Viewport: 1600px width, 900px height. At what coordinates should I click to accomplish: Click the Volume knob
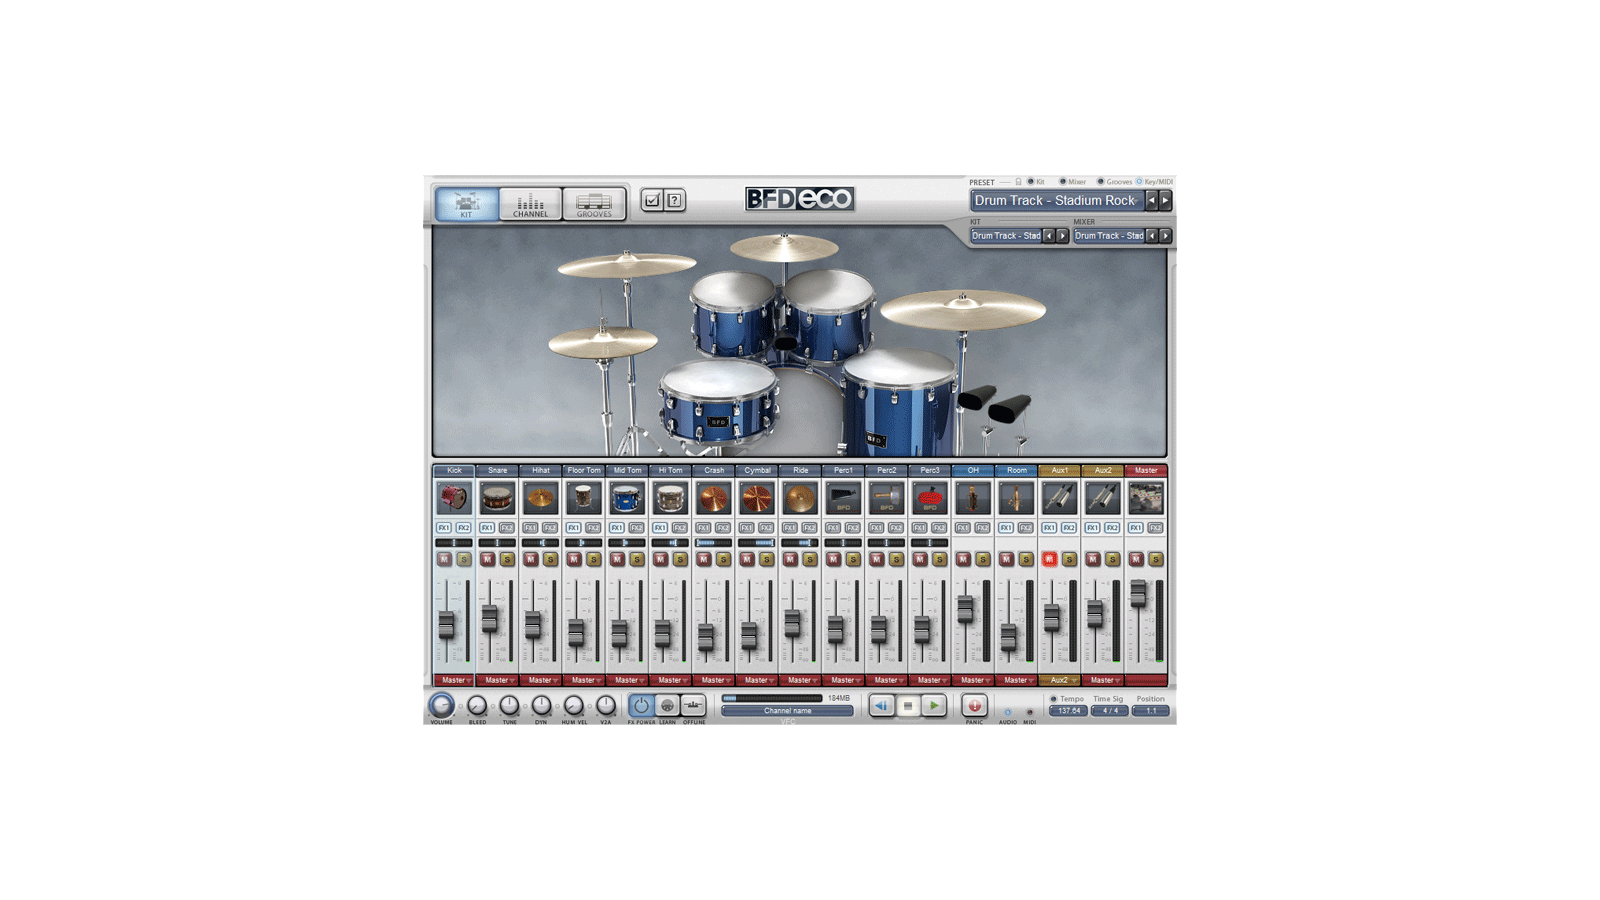coord(441,705)
